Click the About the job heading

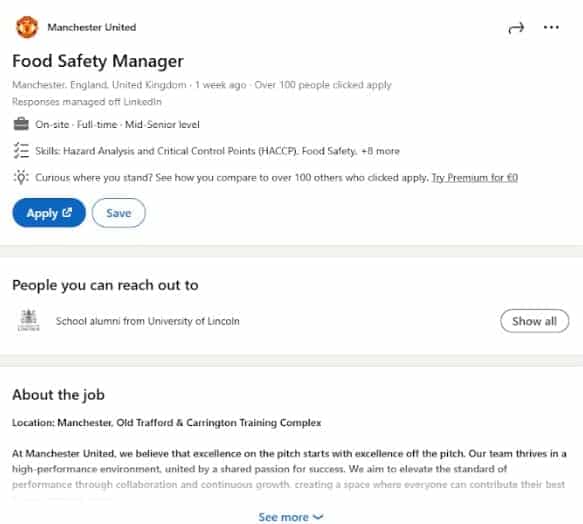(58, 395)
